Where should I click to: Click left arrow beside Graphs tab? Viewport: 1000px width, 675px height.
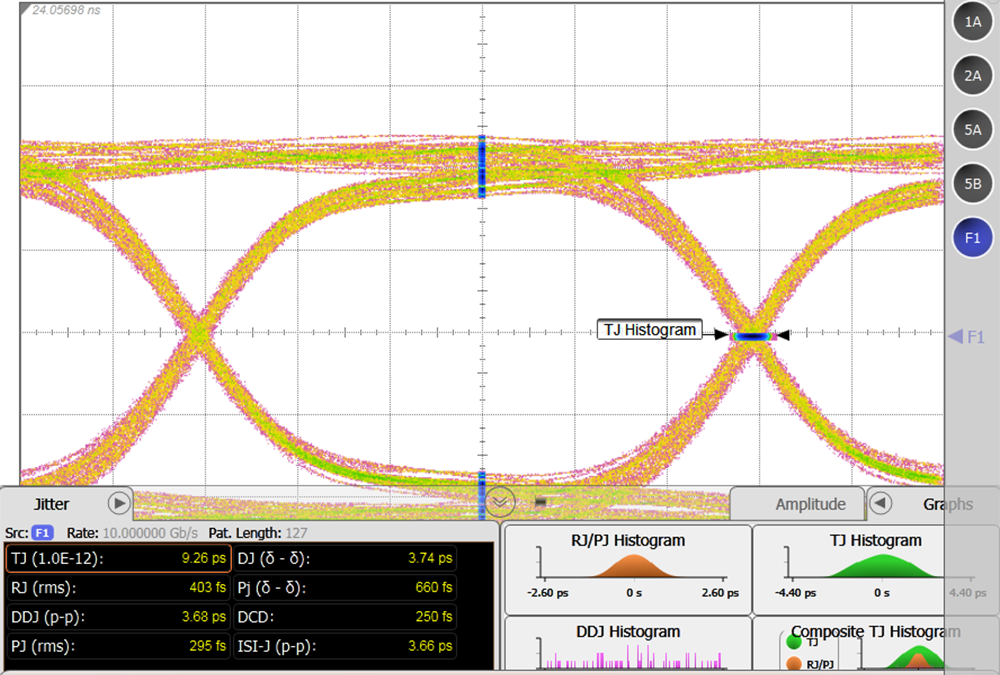point(880,503)
